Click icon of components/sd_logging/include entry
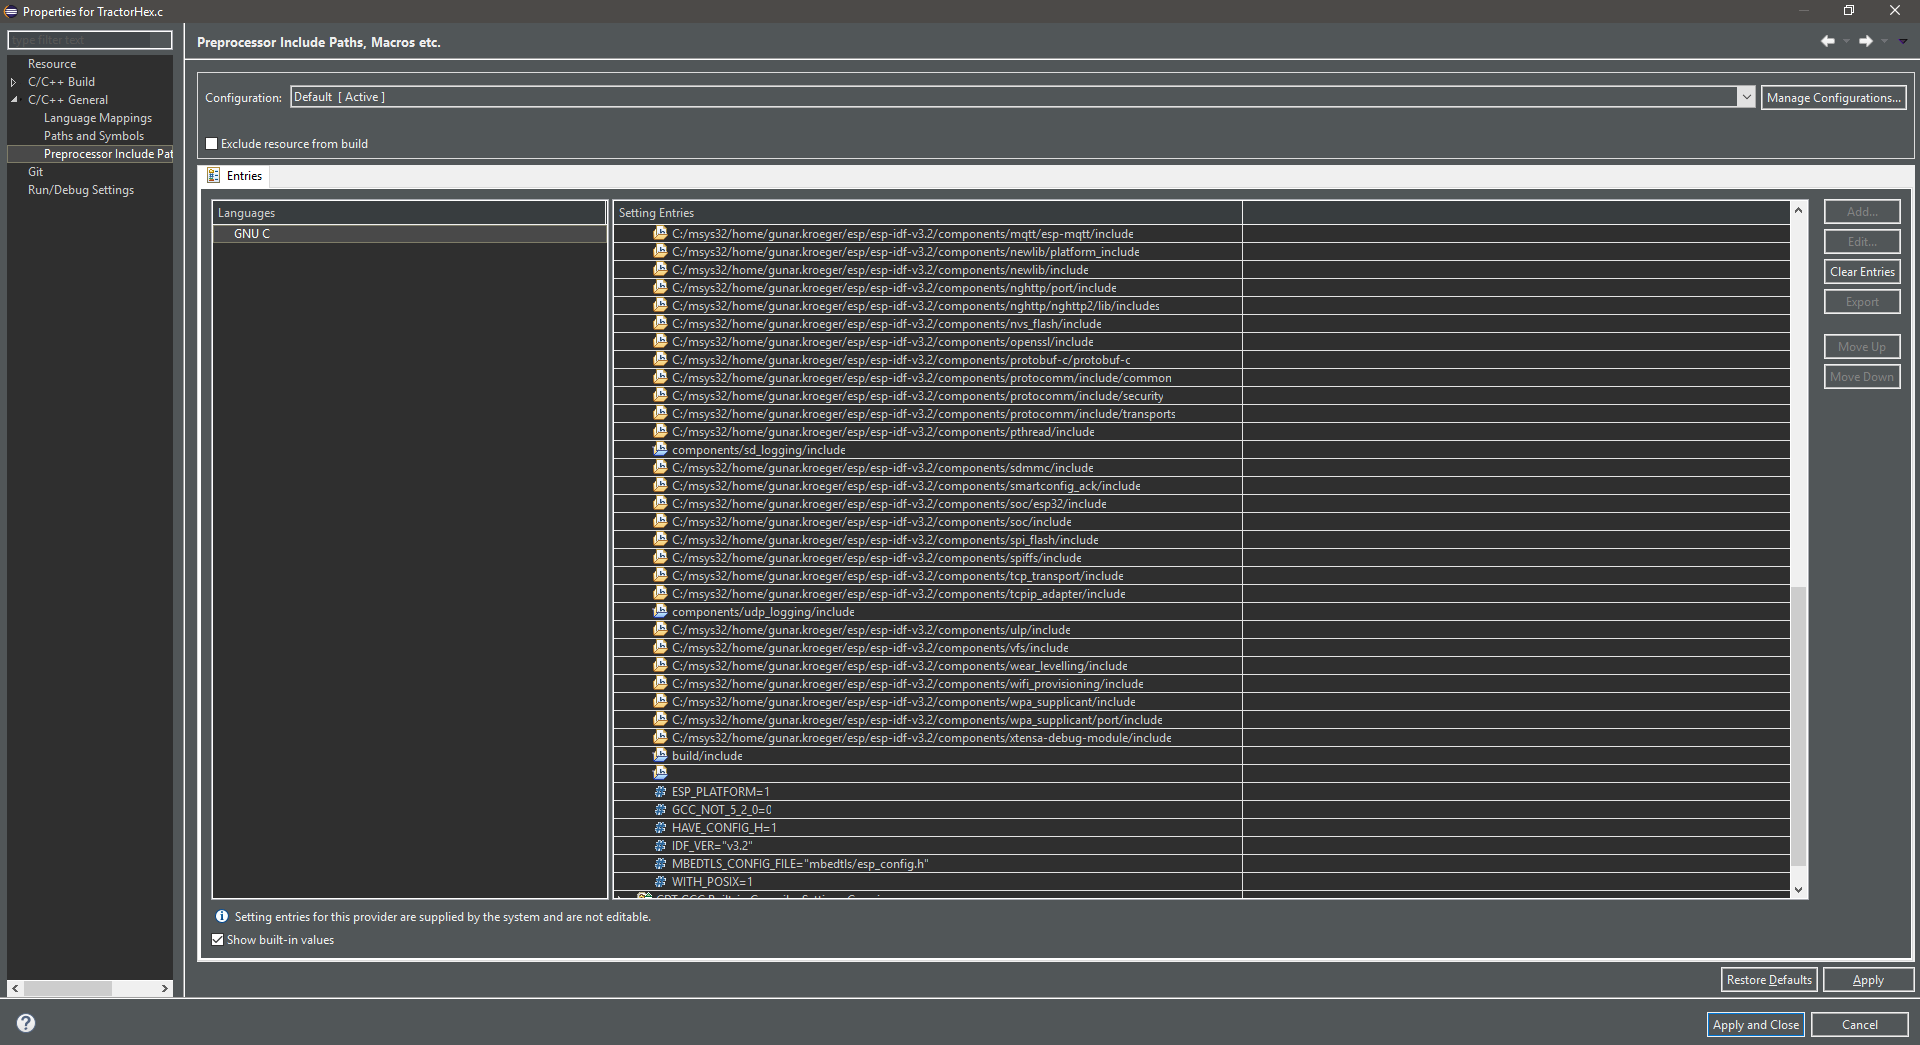Image resolution: width=1920 pixels, height=1045 pixels. 660,449
